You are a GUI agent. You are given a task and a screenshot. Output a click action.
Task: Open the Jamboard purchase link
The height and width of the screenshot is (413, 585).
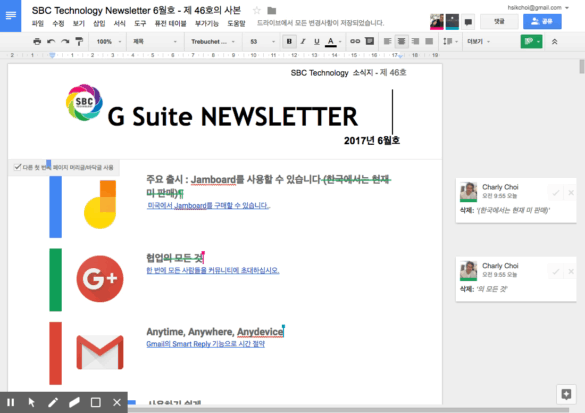[208, 206]
